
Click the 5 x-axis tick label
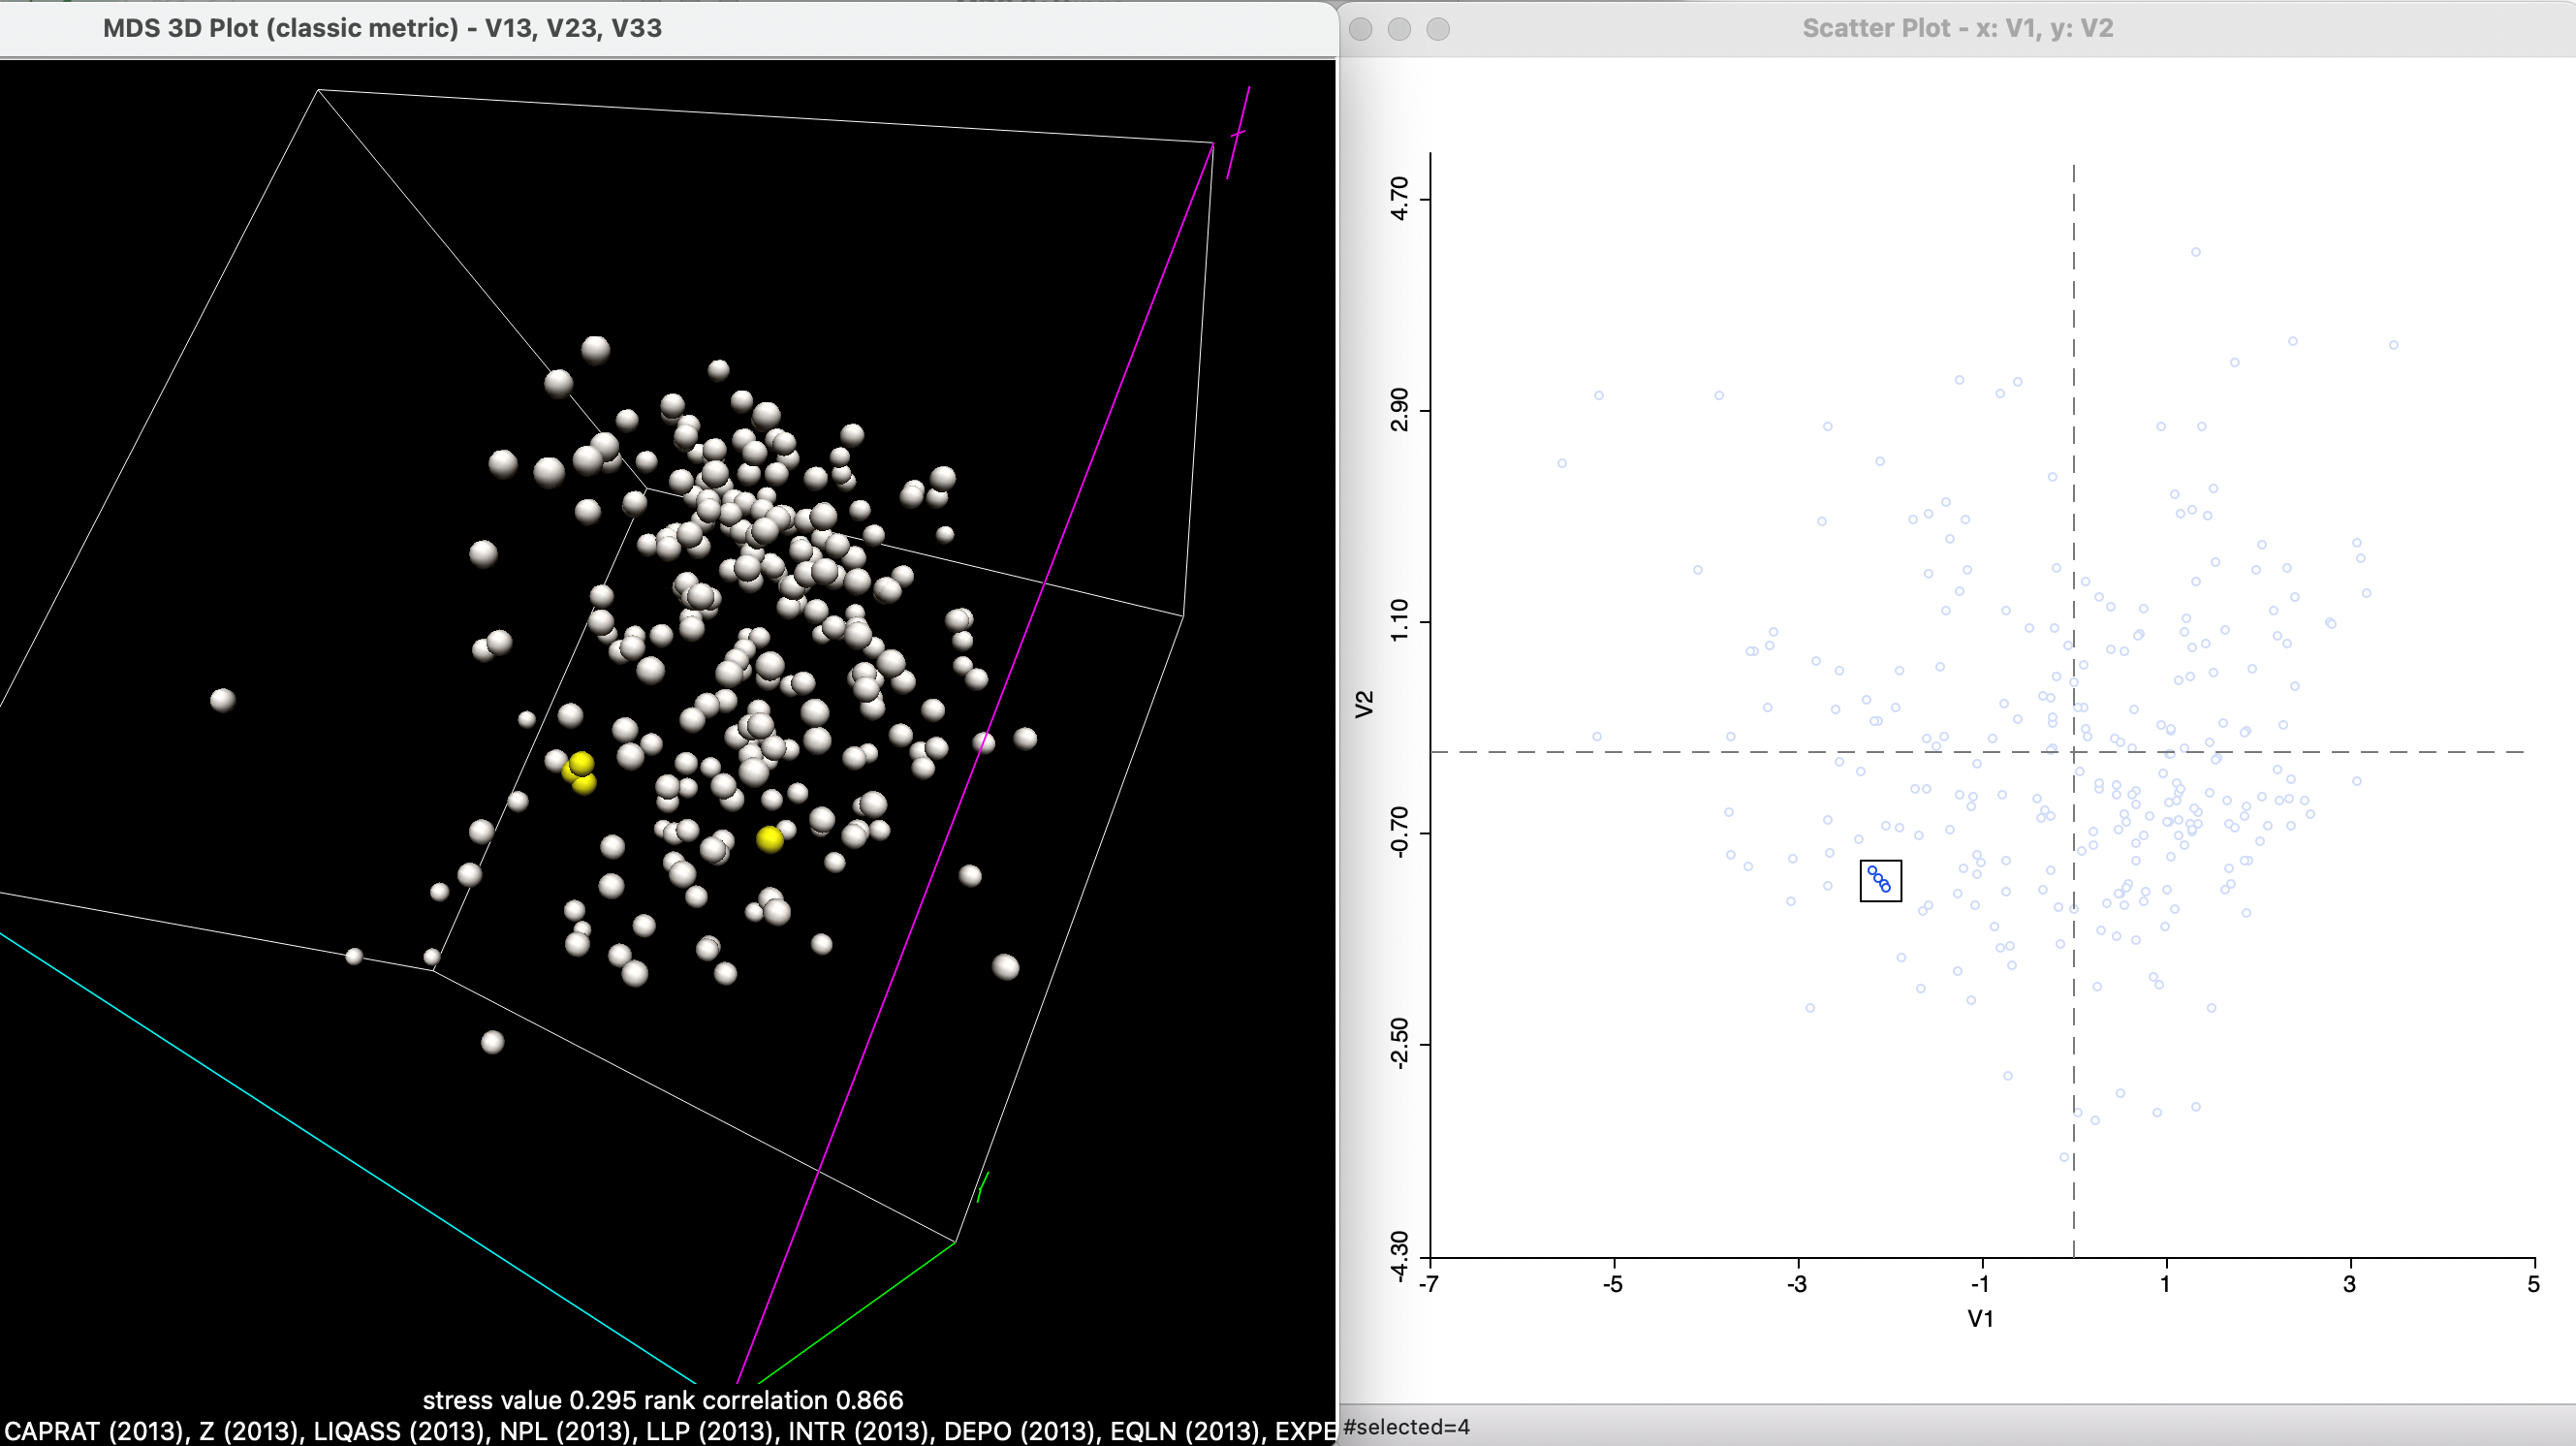2533,1284
